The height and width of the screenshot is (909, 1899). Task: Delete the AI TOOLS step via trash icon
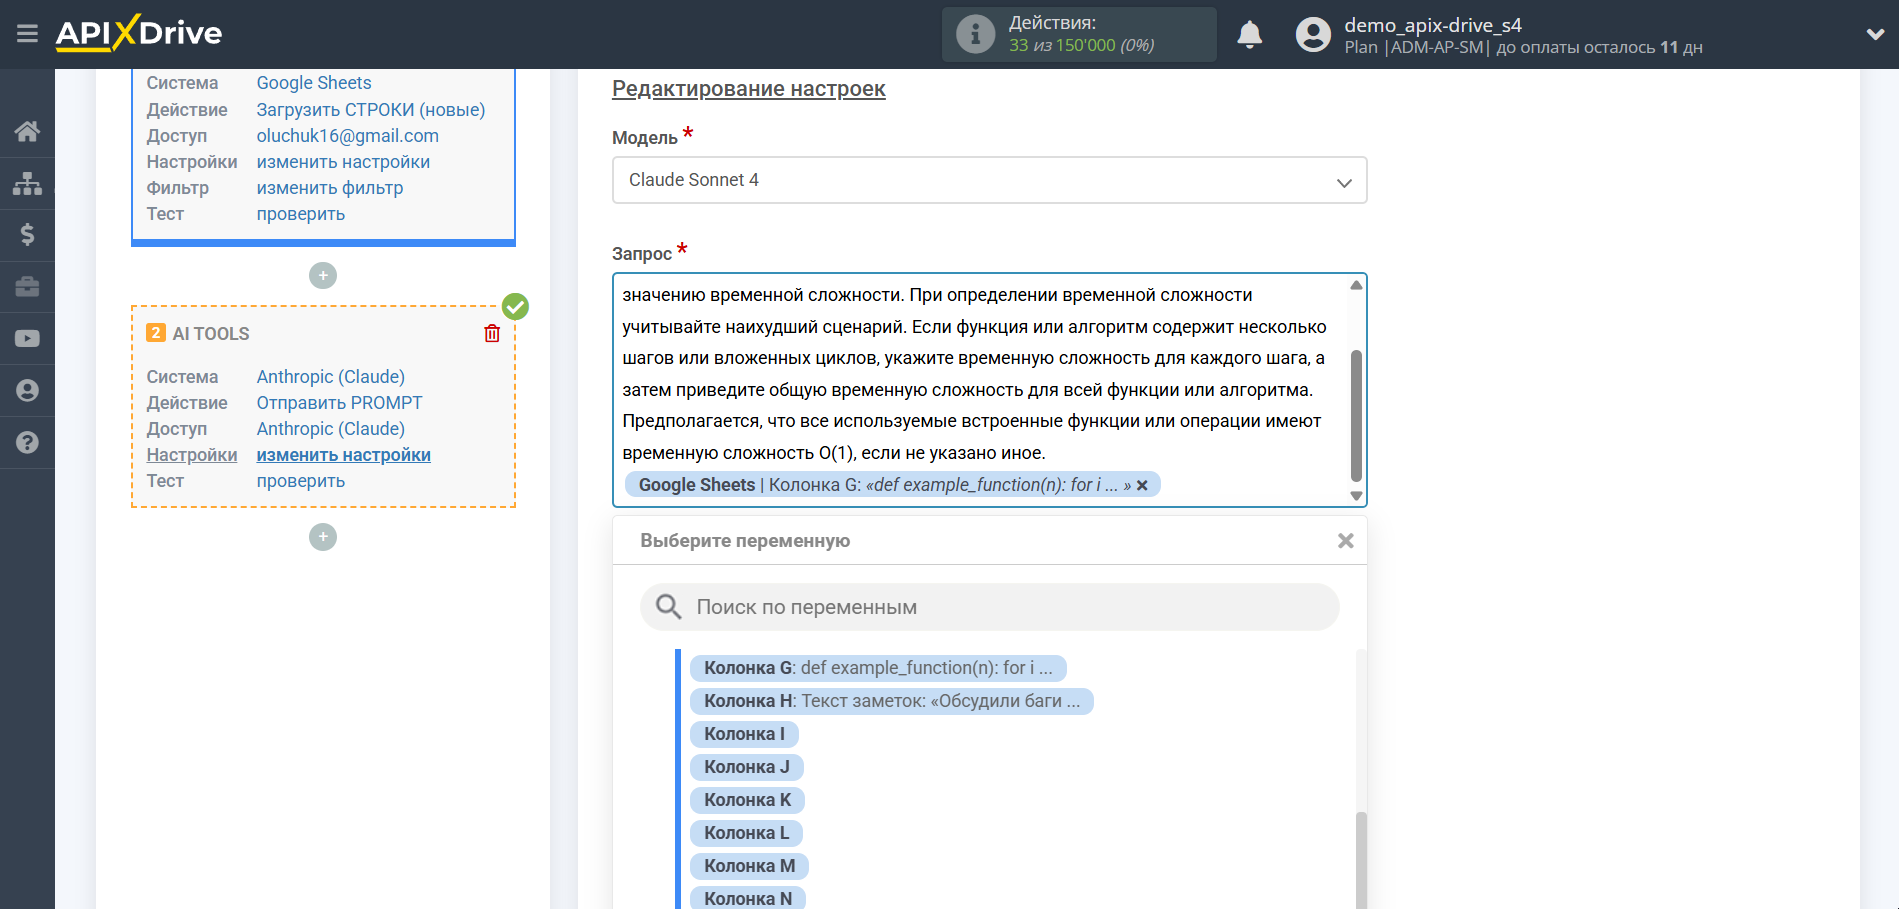(x=491, y=333)
